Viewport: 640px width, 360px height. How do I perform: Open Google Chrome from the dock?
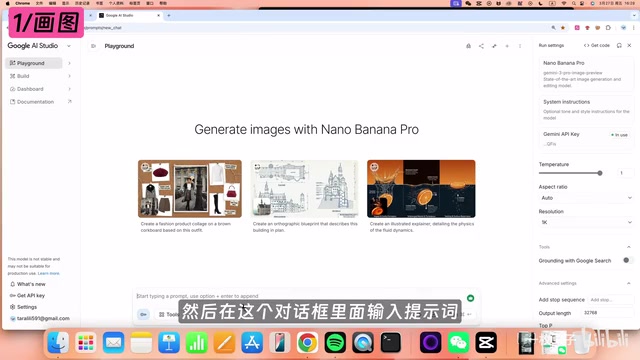[308, 342]
